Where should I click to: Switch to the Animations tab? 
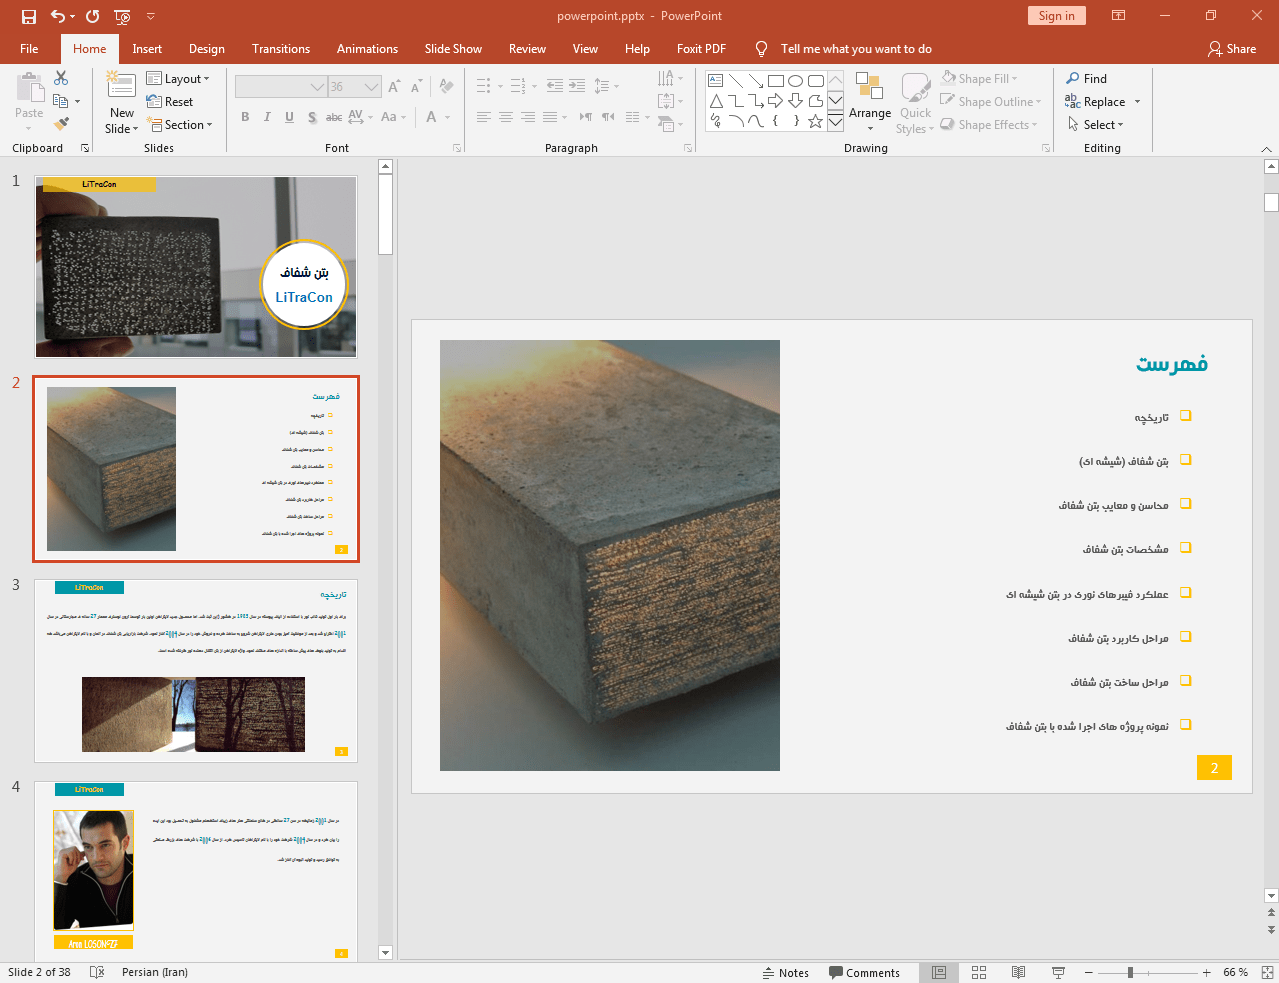pyautogui.click(x=367, y=48)
